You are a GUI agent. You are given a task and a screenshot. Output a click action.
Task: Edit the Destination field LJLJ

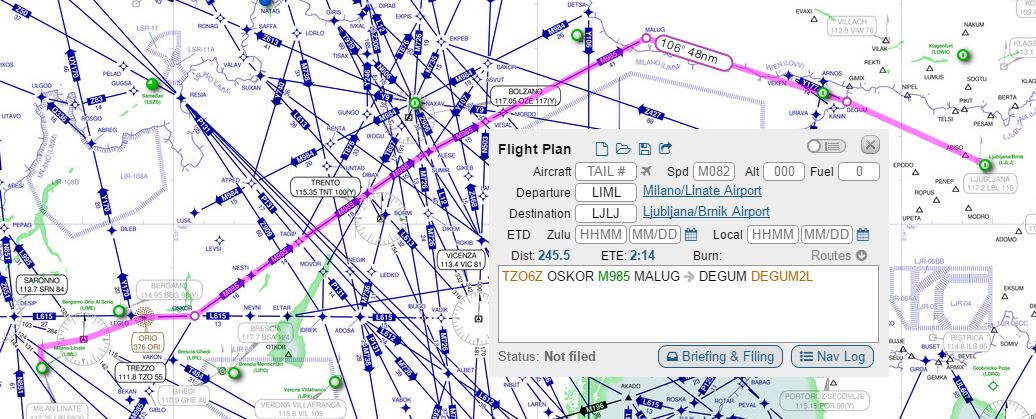pyautogui.click(x=606, y=213)
